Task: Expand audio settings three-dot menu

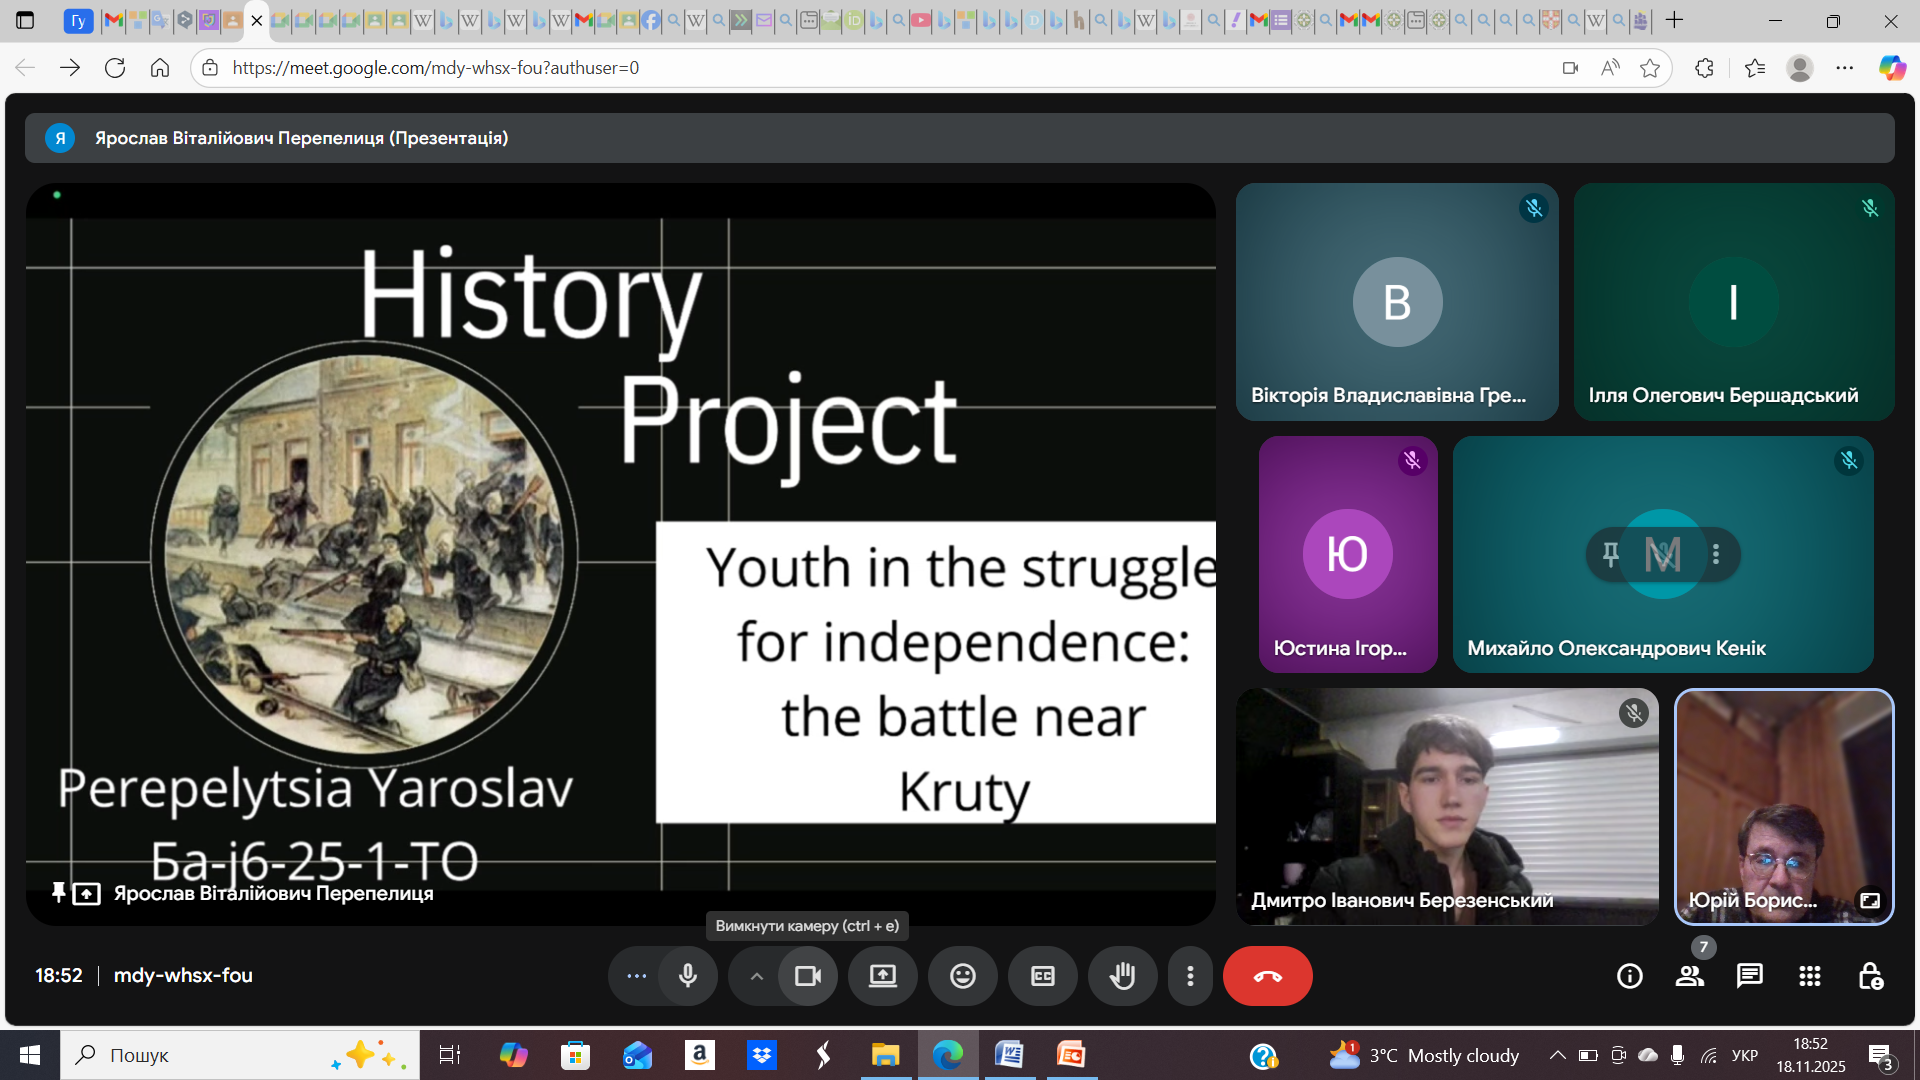Action: point(636,976)
